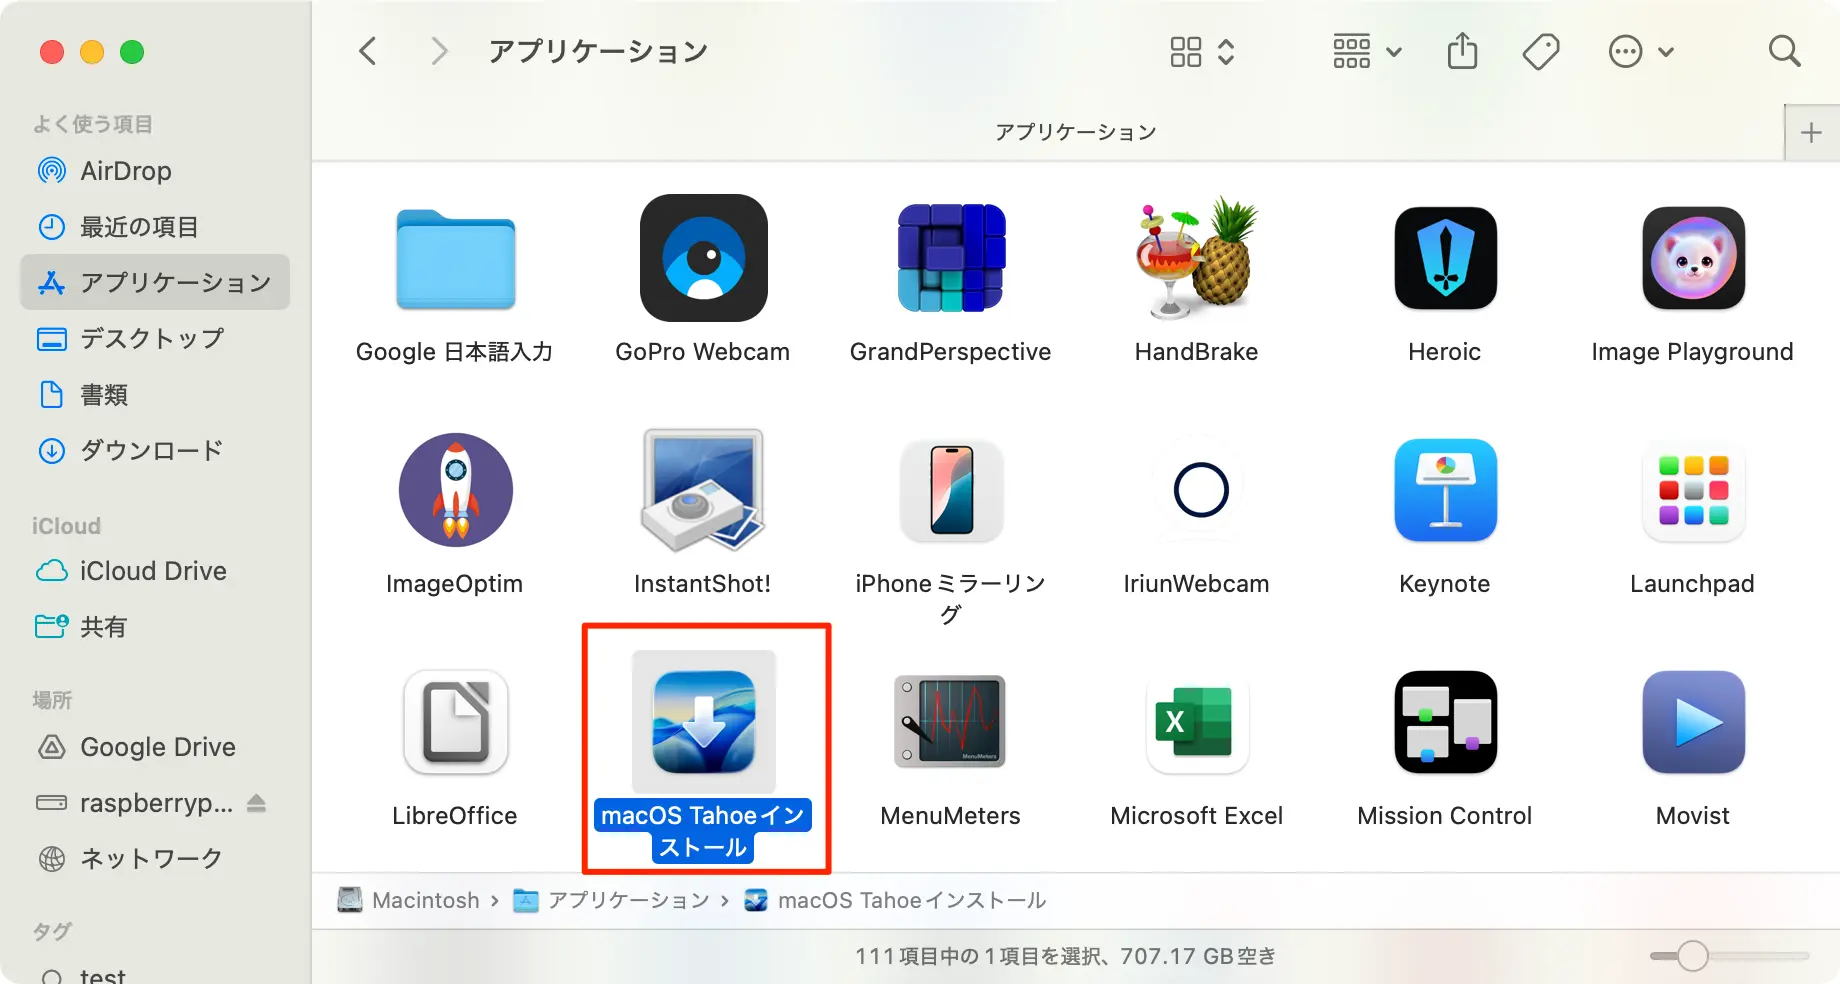The width and height of the screenshot is (1840, 984).
Task: Click Macintosh in the path bar
Action: click(425, 900)
